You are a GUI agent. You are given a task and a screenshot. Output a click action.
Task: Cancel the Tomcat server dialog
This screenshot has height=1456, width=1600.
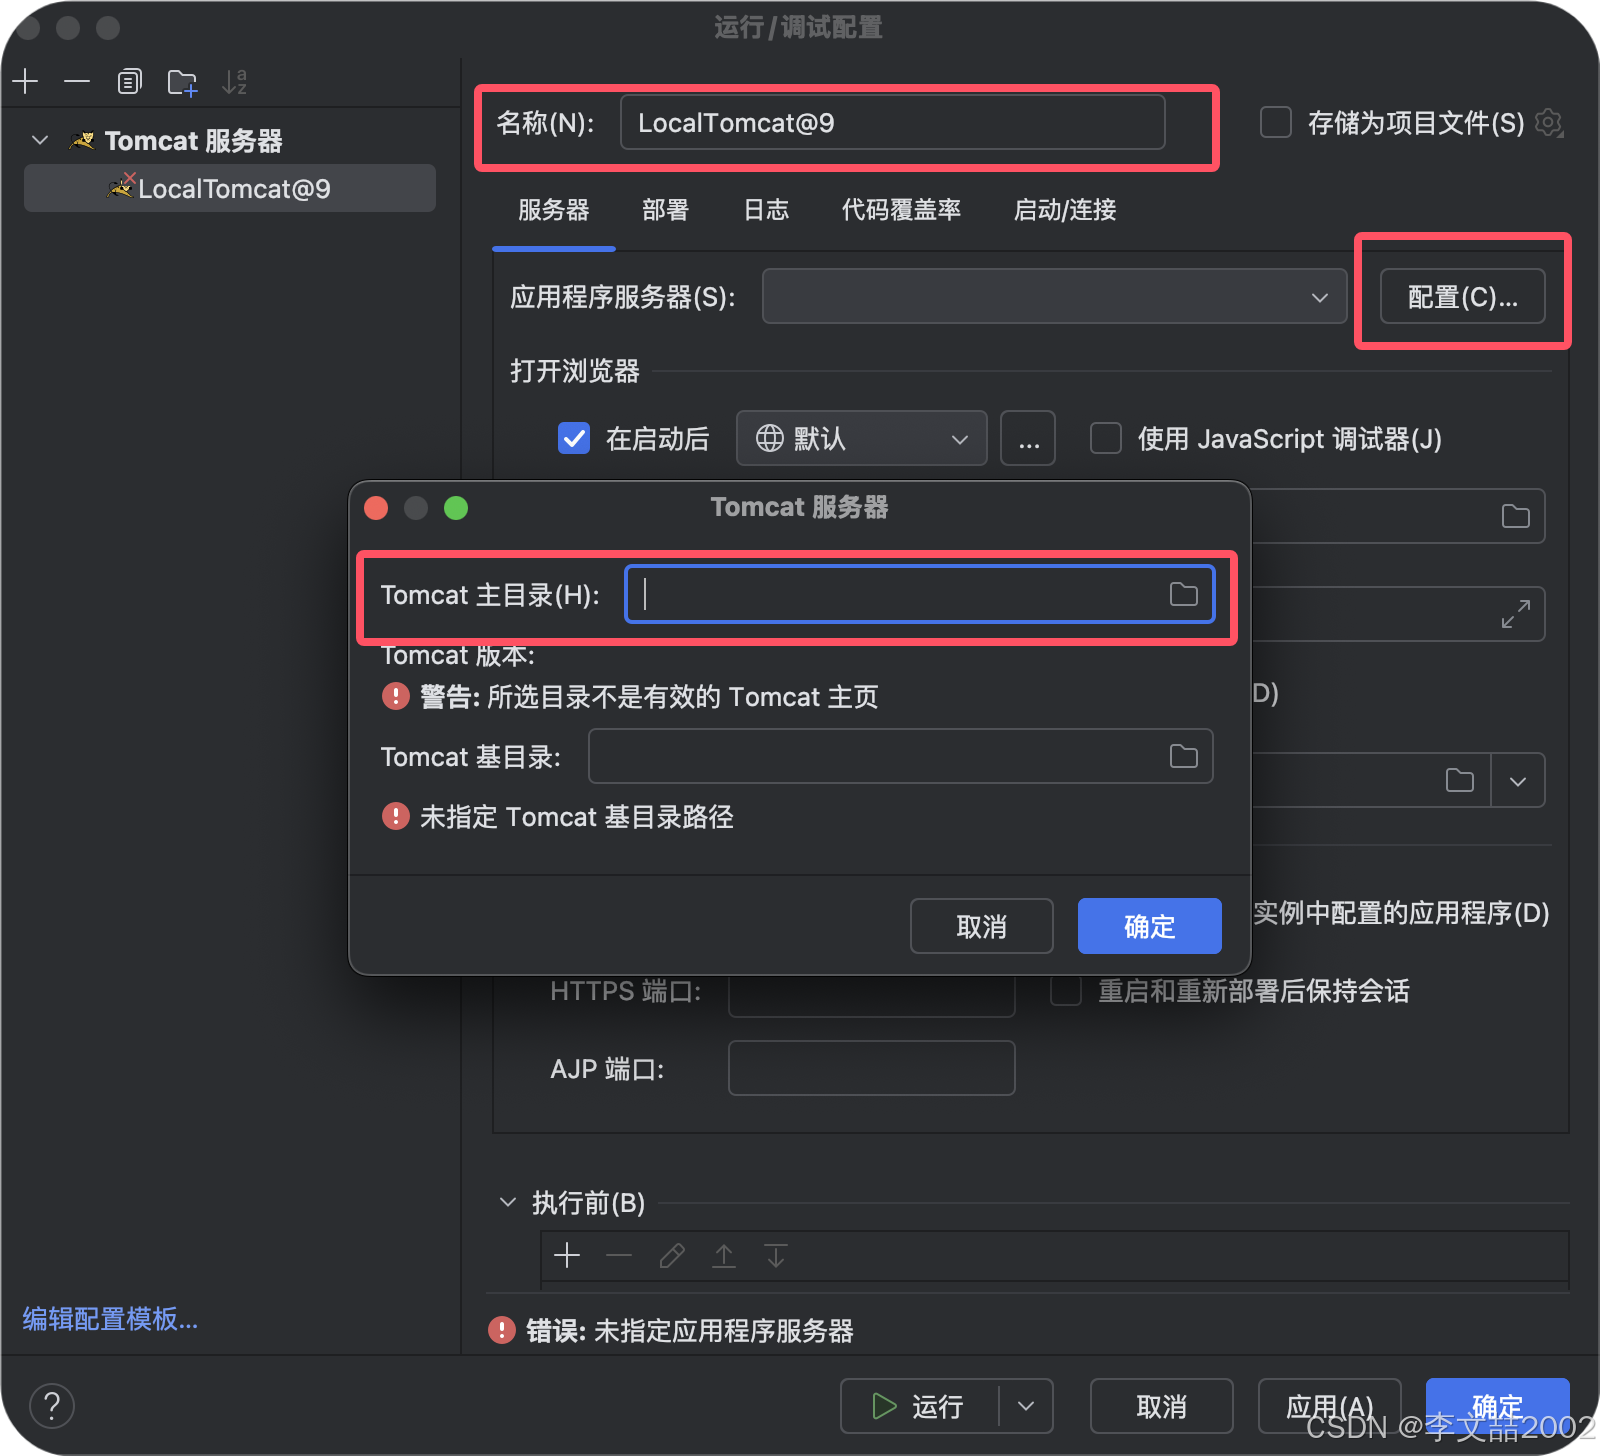(x=982, y=926)
